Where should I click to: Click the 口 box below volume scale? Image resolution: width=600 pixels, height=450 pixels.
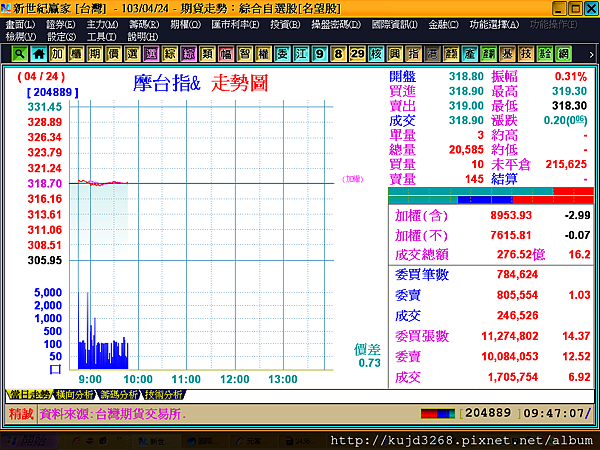pos(55,369)
